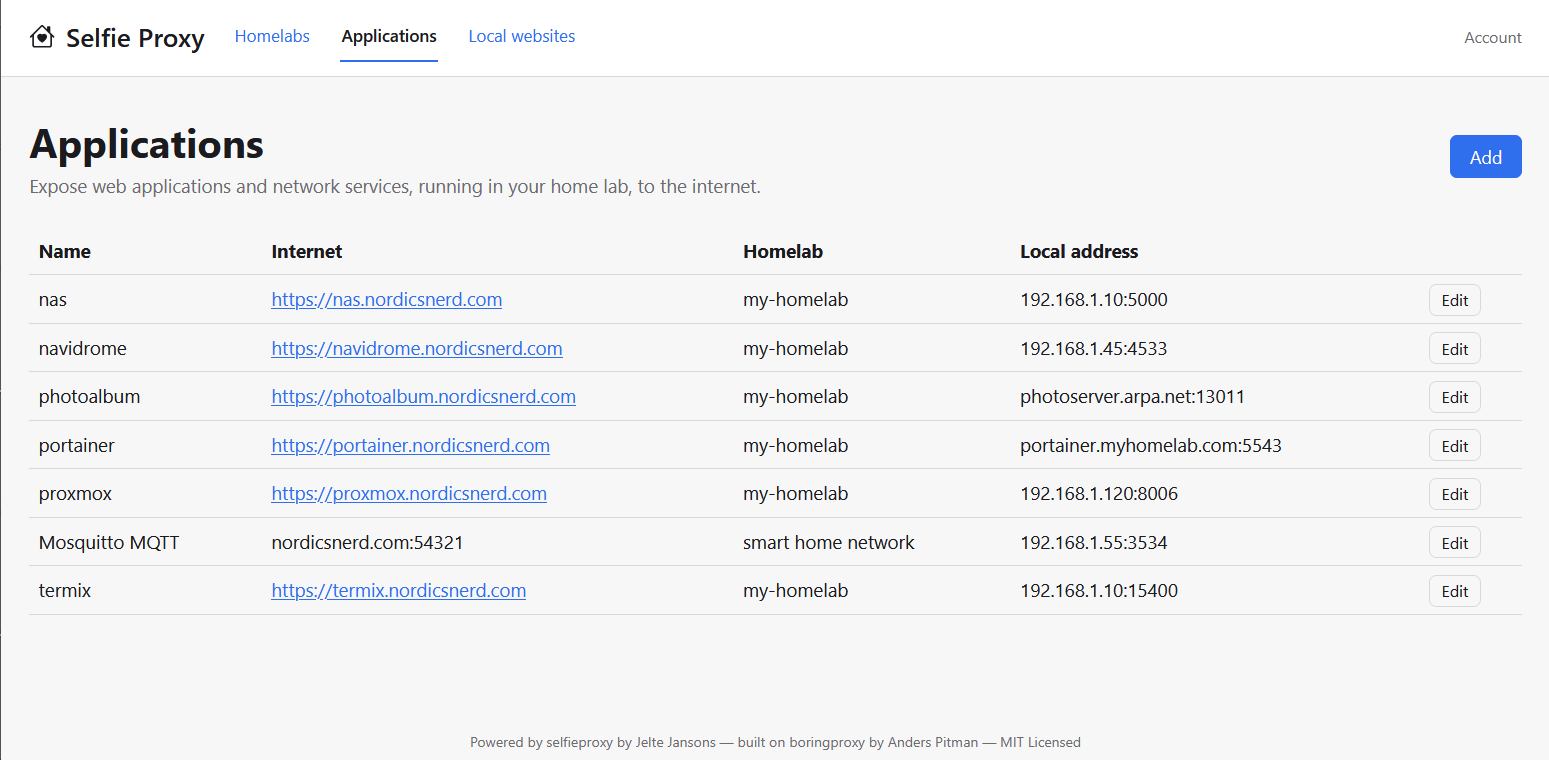Open https://nas.nordicsnerd.com link

(x=387, y=300)
